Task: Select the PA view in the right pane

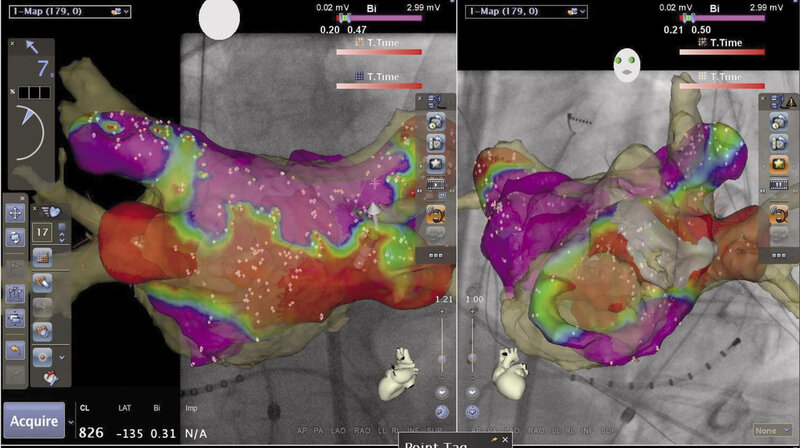Action: [x=492, y=431]
